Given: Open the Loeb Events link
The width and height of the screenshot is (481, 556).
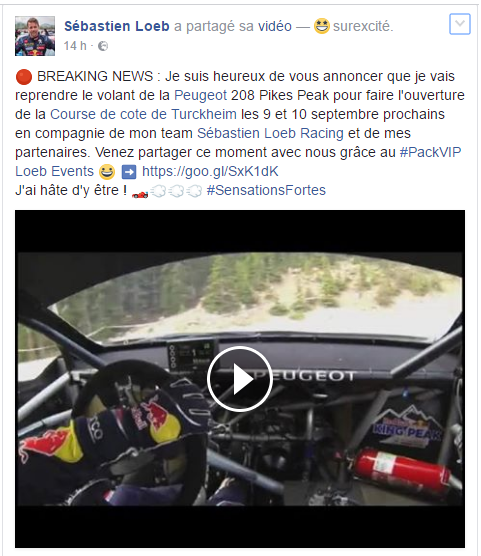Looking at the screenshot, I should (54, 171).
